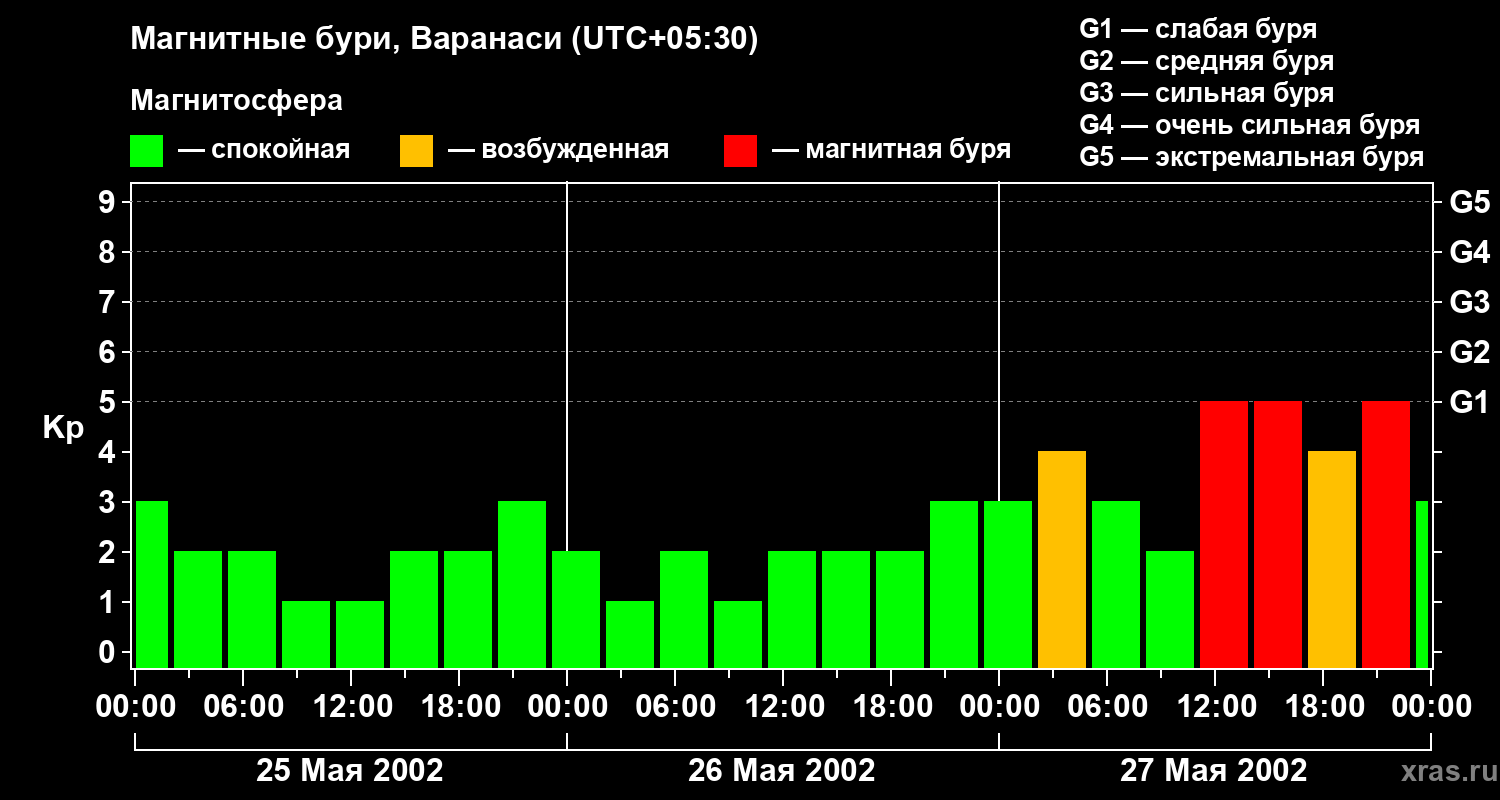
Task: Click the '27 Мая 2002' date label
Action: 1214,771
